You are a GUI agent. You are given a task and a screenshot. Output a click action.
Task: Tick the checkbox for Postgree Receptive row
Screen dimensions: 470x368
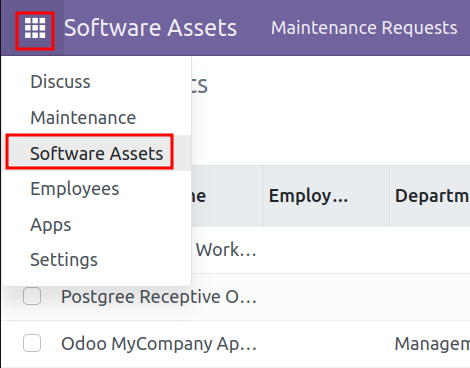tap(32, 296)
